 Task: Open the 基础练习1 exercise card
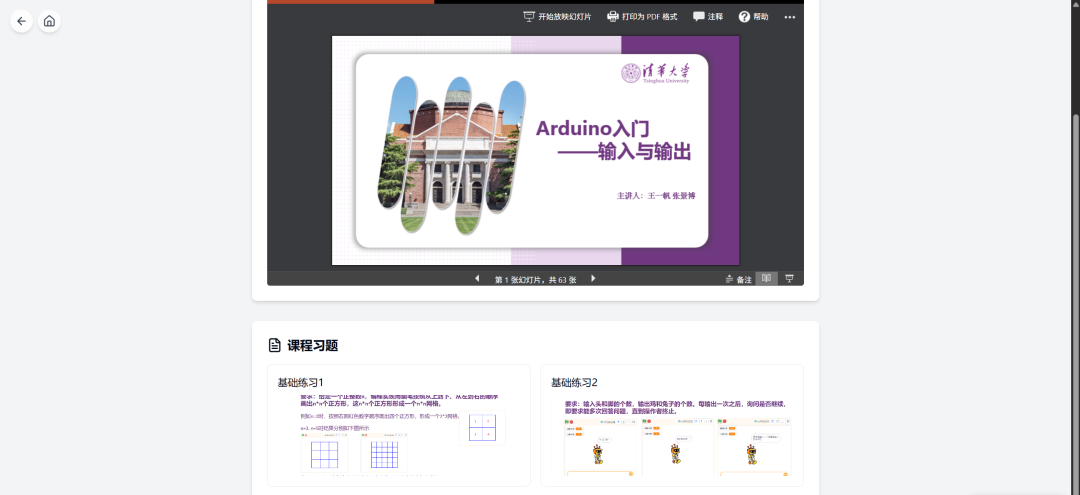pos(399,425)
